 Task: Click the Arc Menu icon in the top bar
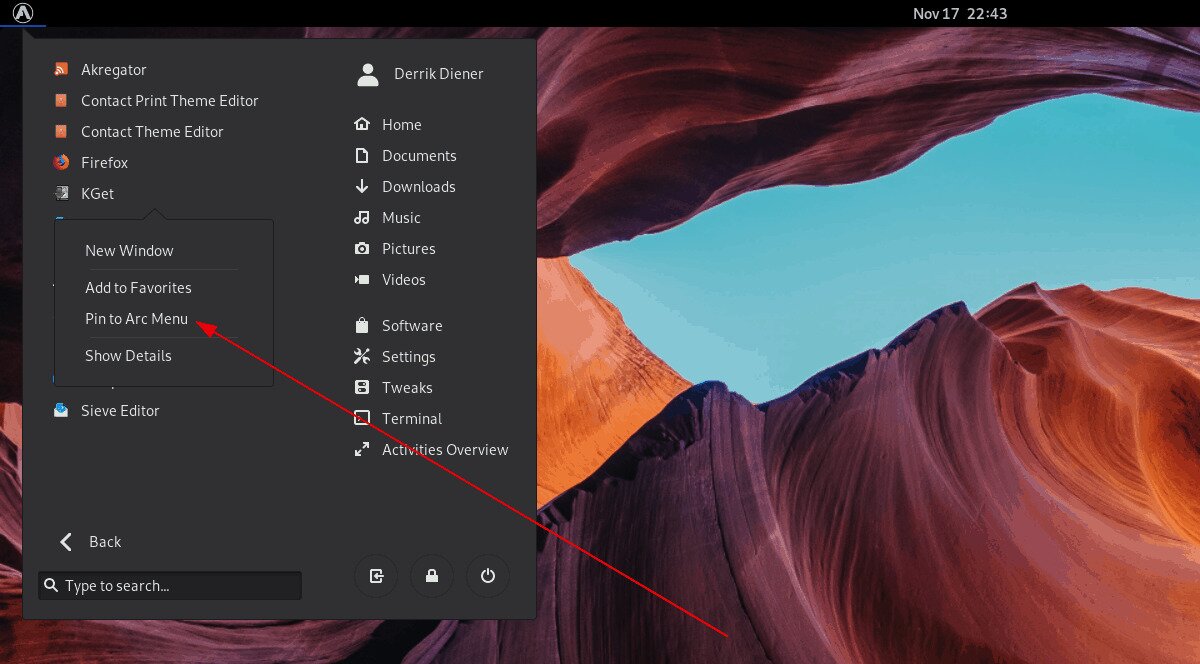[22, 13]
